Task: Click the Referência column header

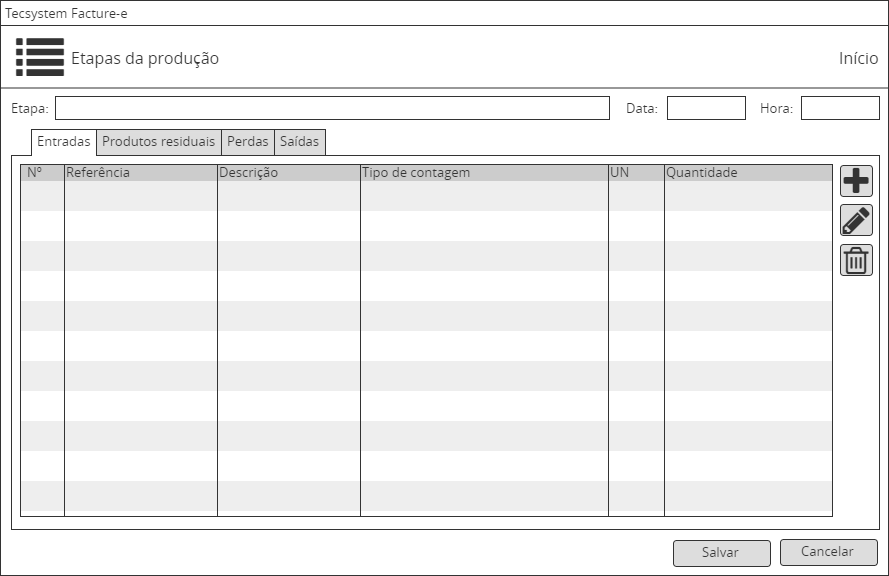Action: (140, 173)
